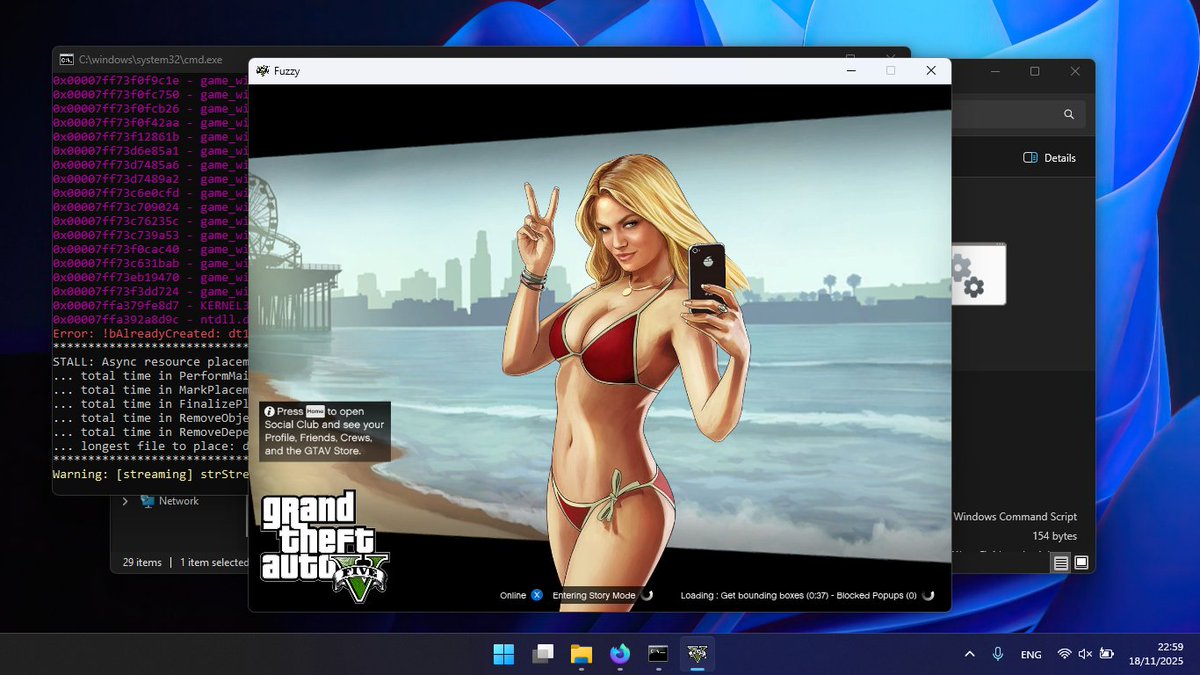Click the 'Entering Story Mode' status text
Image resolution: width=1200 pixels, height=675 pixels.
[594, 596]
